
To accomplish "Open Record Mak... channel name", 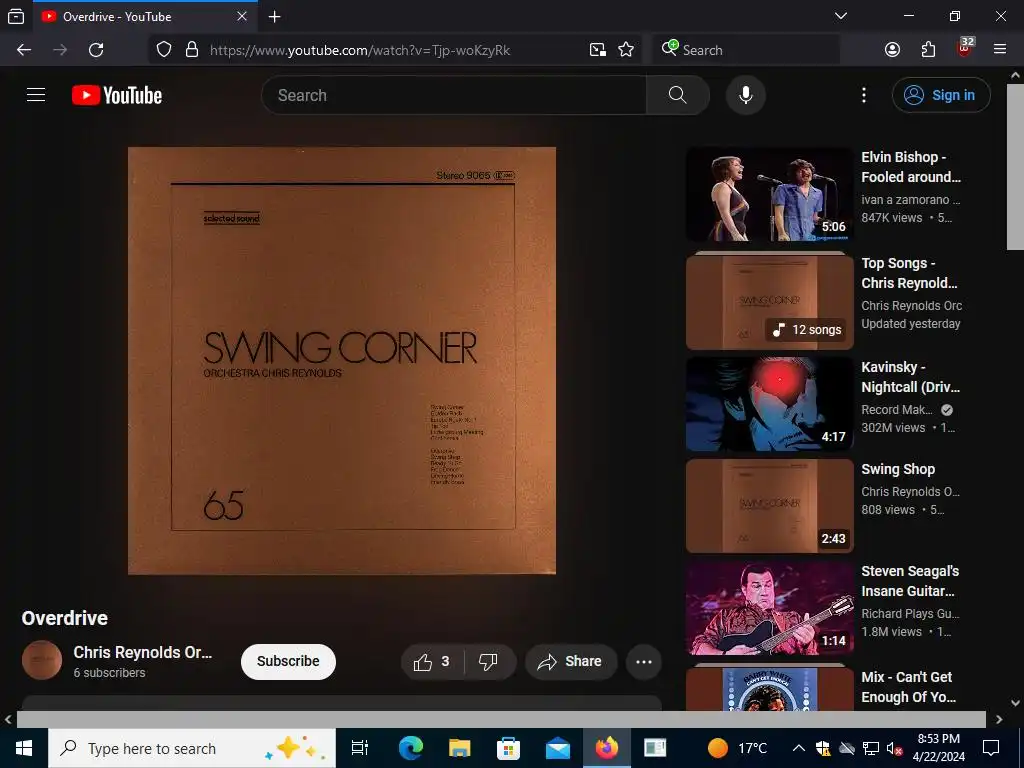I will pos(896,409).
